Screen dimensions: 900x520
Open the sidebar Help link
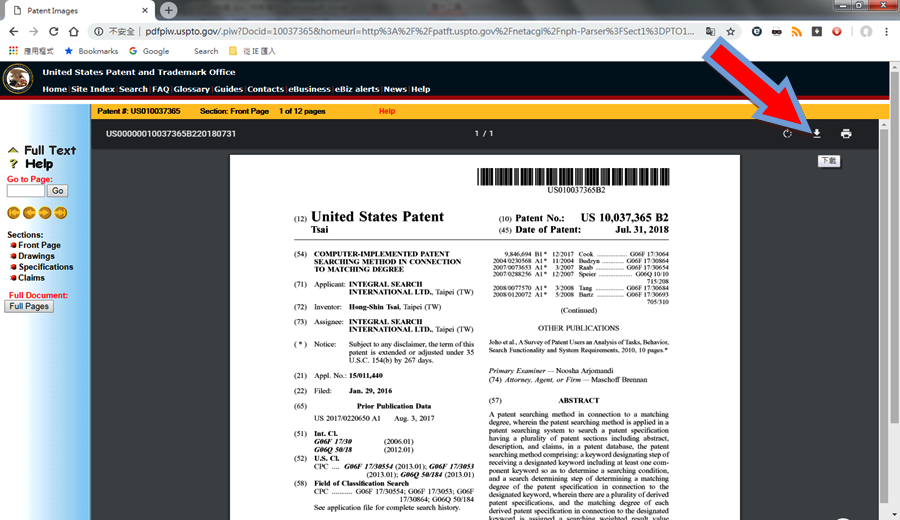click(39, 164)
